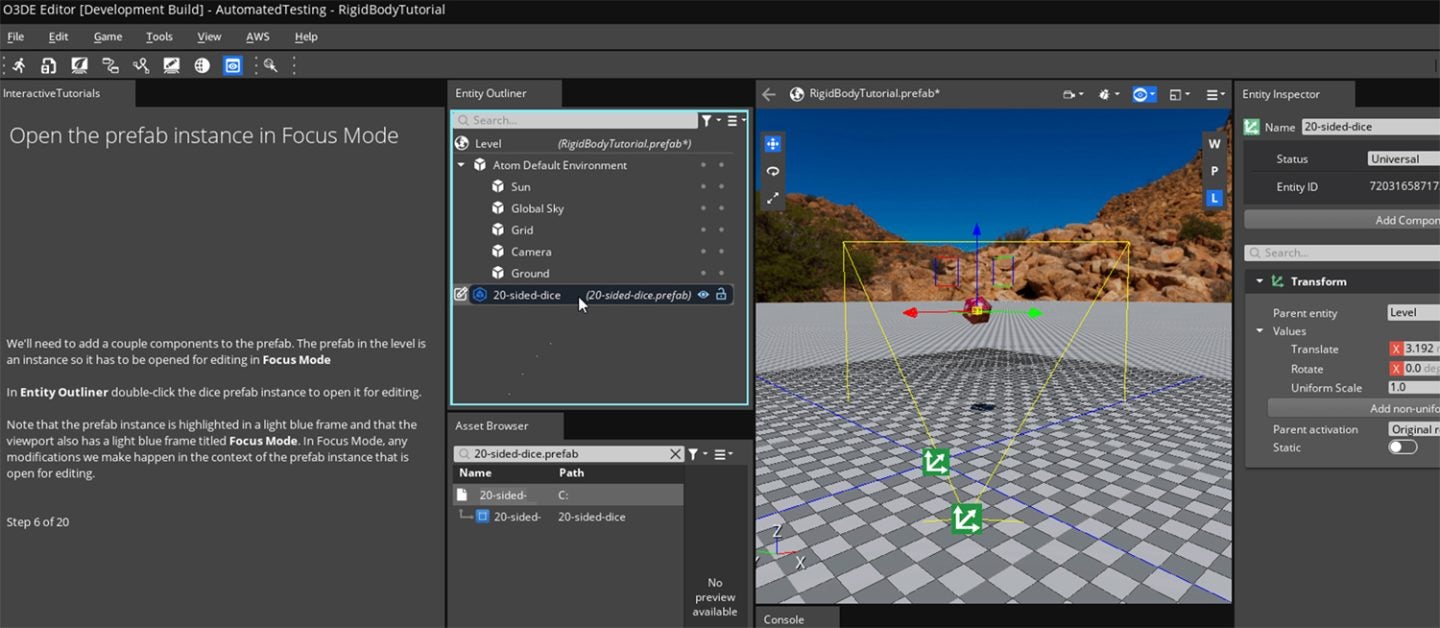Lock the 20-sided-dice entity in the outliner
The image size is (1440, 628).
[722, 294]
